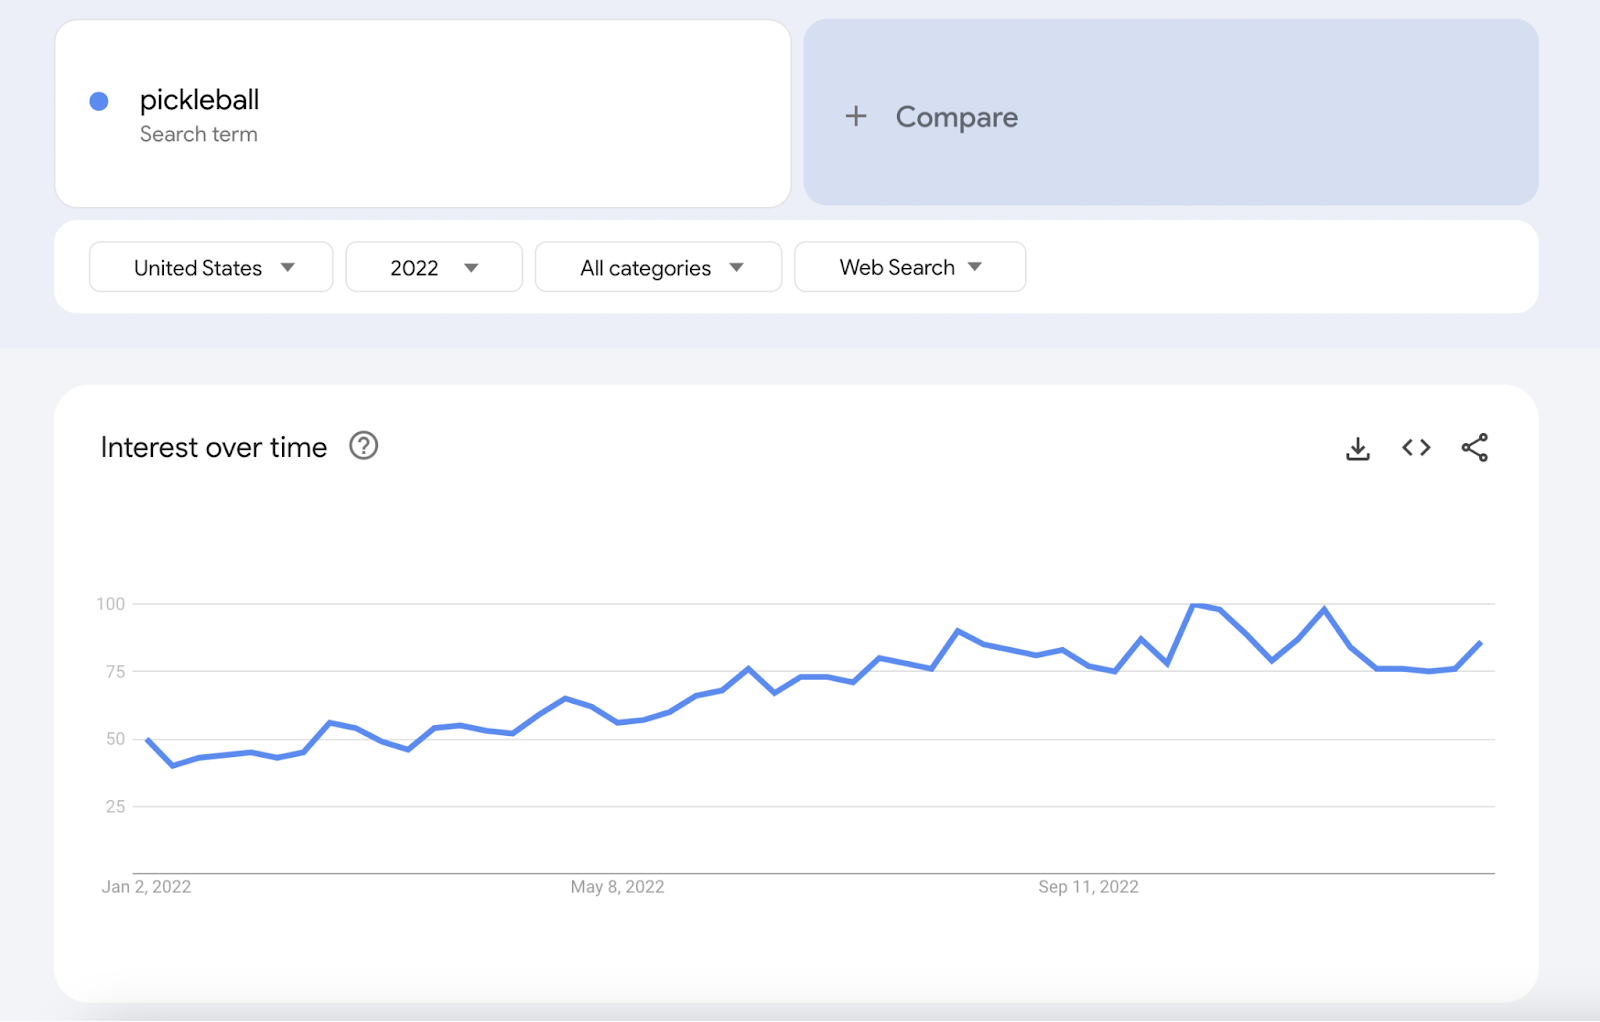Click the 100 value gridline label
Screen dimensions: 1600x1022
[113, 603]
